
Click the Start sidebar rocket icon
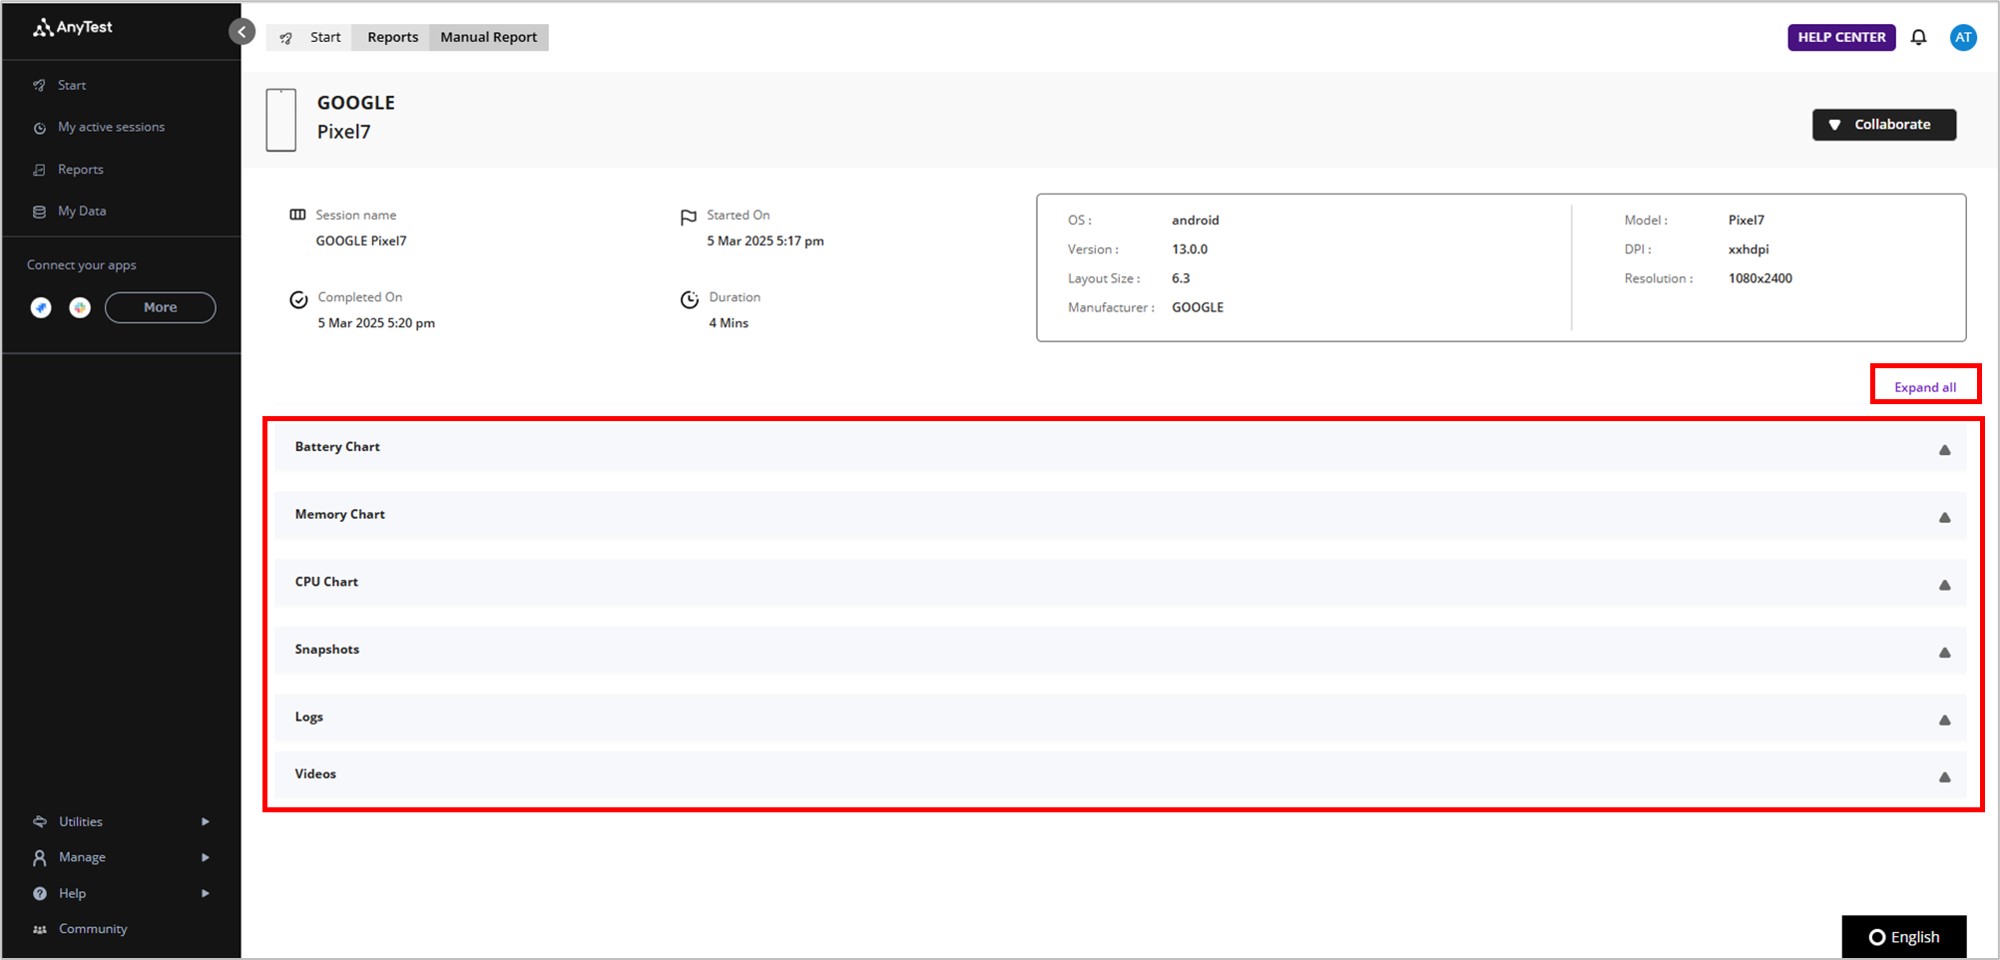tap(40, 86)
